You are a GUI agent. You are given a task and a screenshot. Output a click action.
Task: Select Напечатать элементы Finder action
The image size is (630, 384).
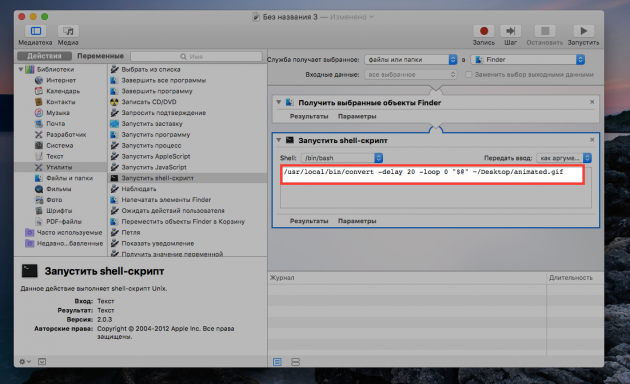tap(166, 200)
